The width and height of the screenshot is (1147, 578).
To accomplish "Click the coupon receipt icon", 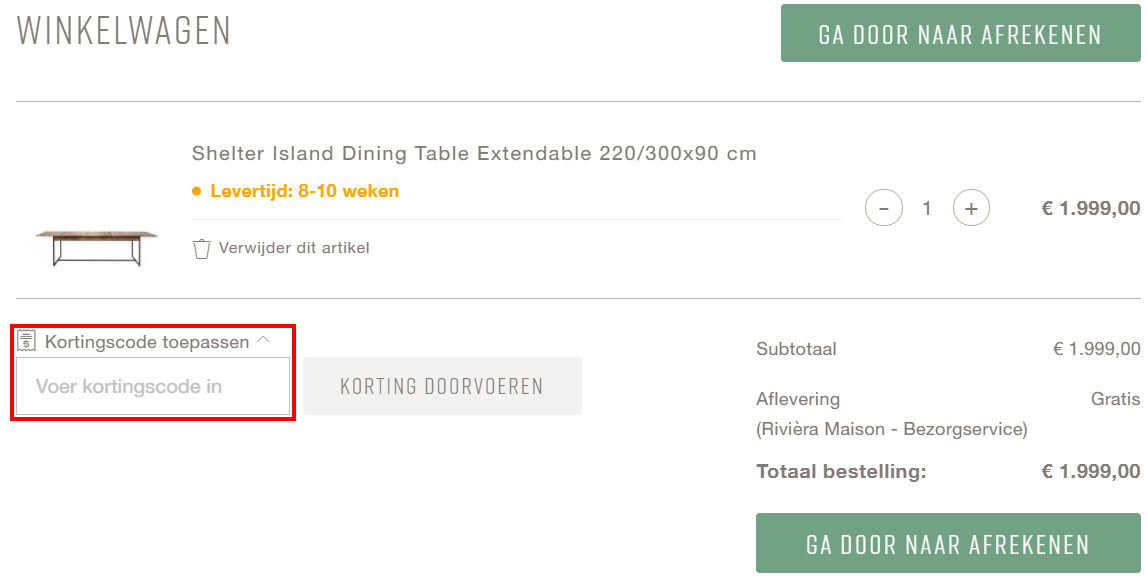I will coord(27,341).
